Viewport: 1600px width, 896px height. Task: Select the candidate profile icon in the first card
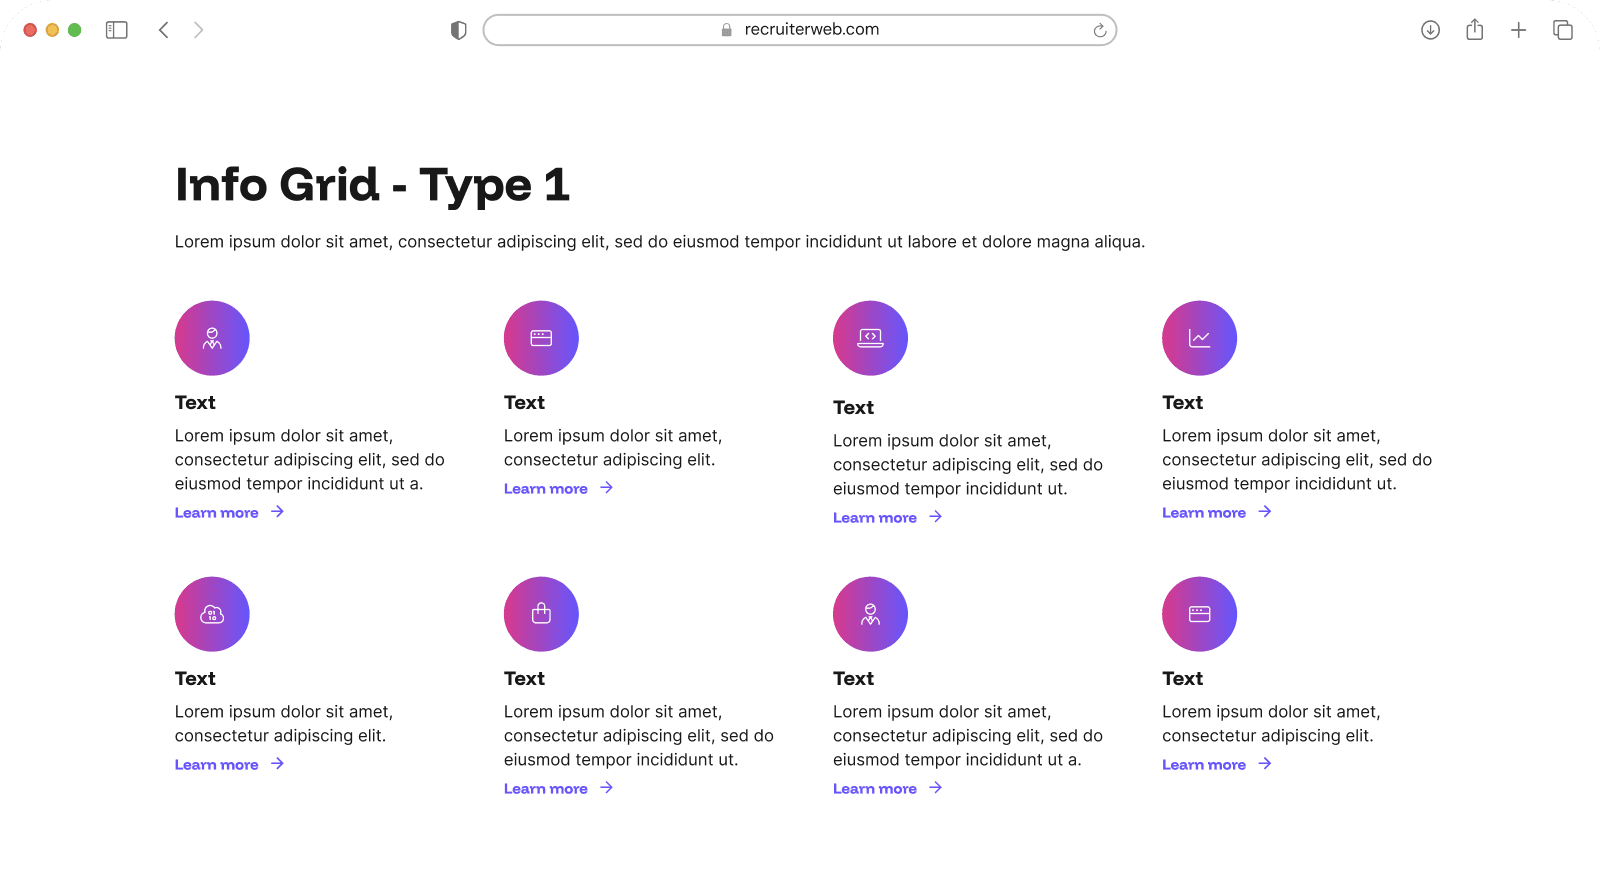[x=211, y=338]
